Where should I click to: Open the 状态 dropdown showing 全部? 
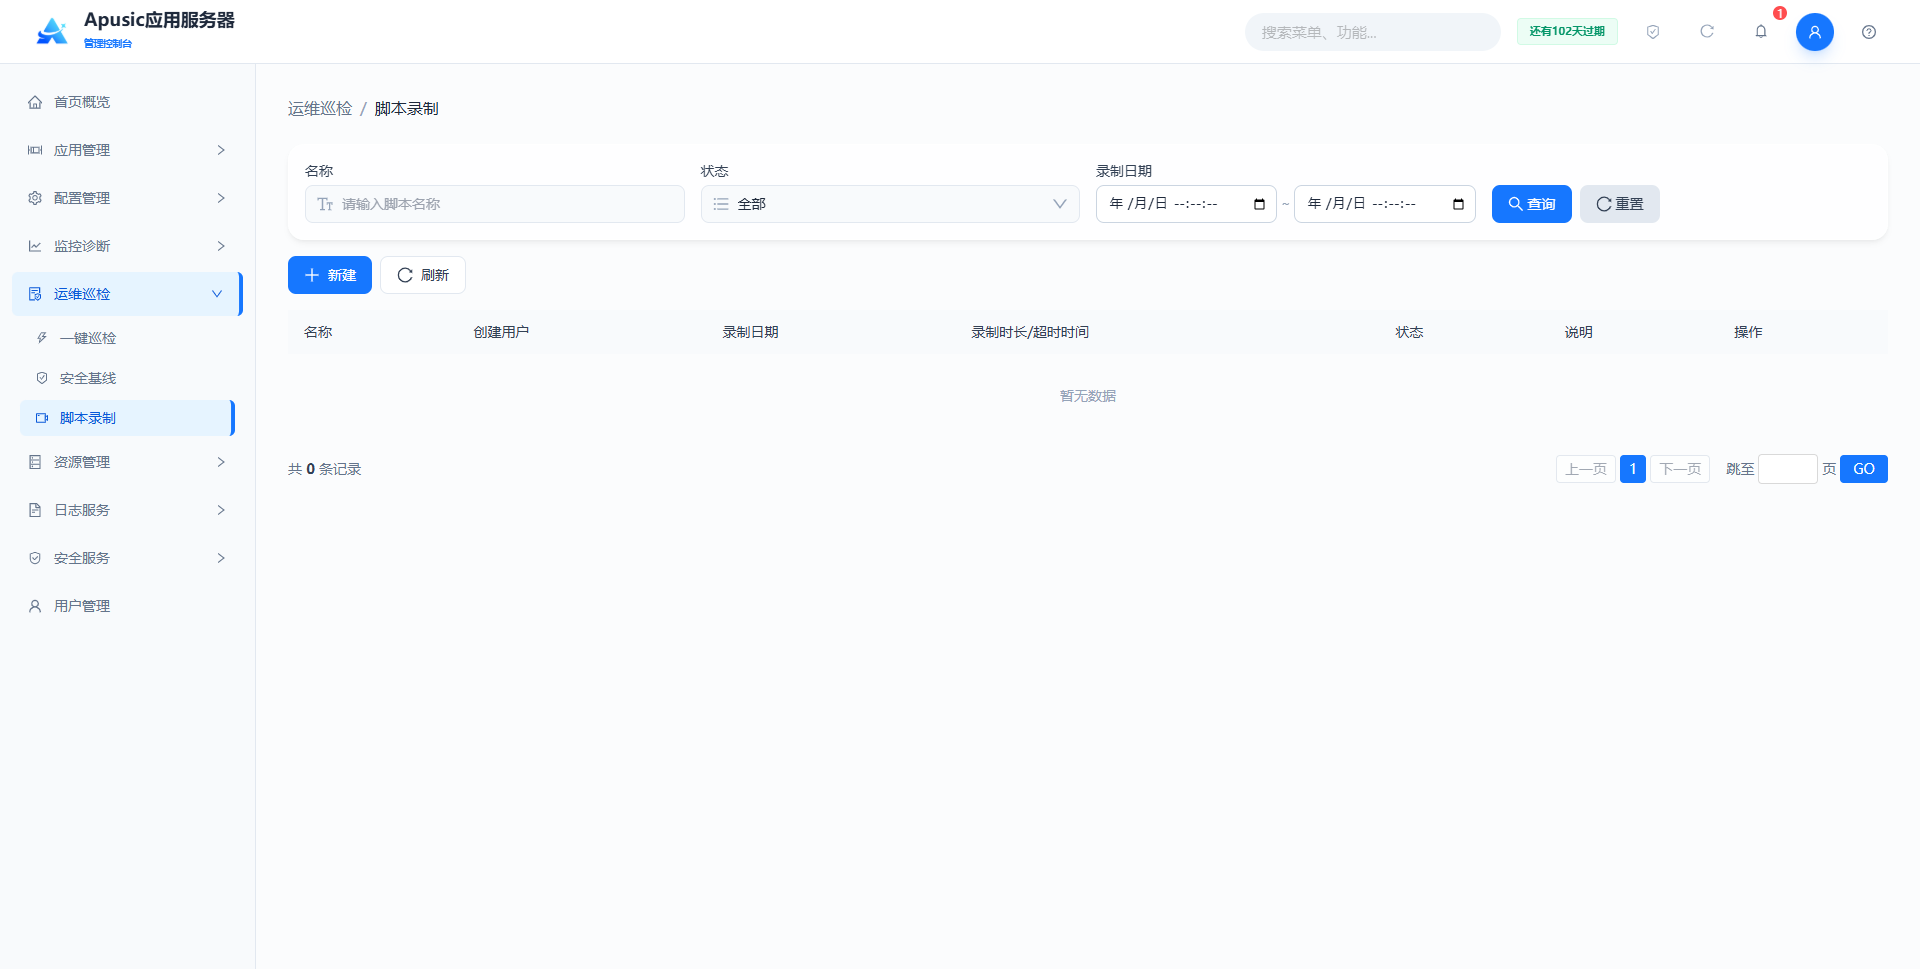[890, 204]
